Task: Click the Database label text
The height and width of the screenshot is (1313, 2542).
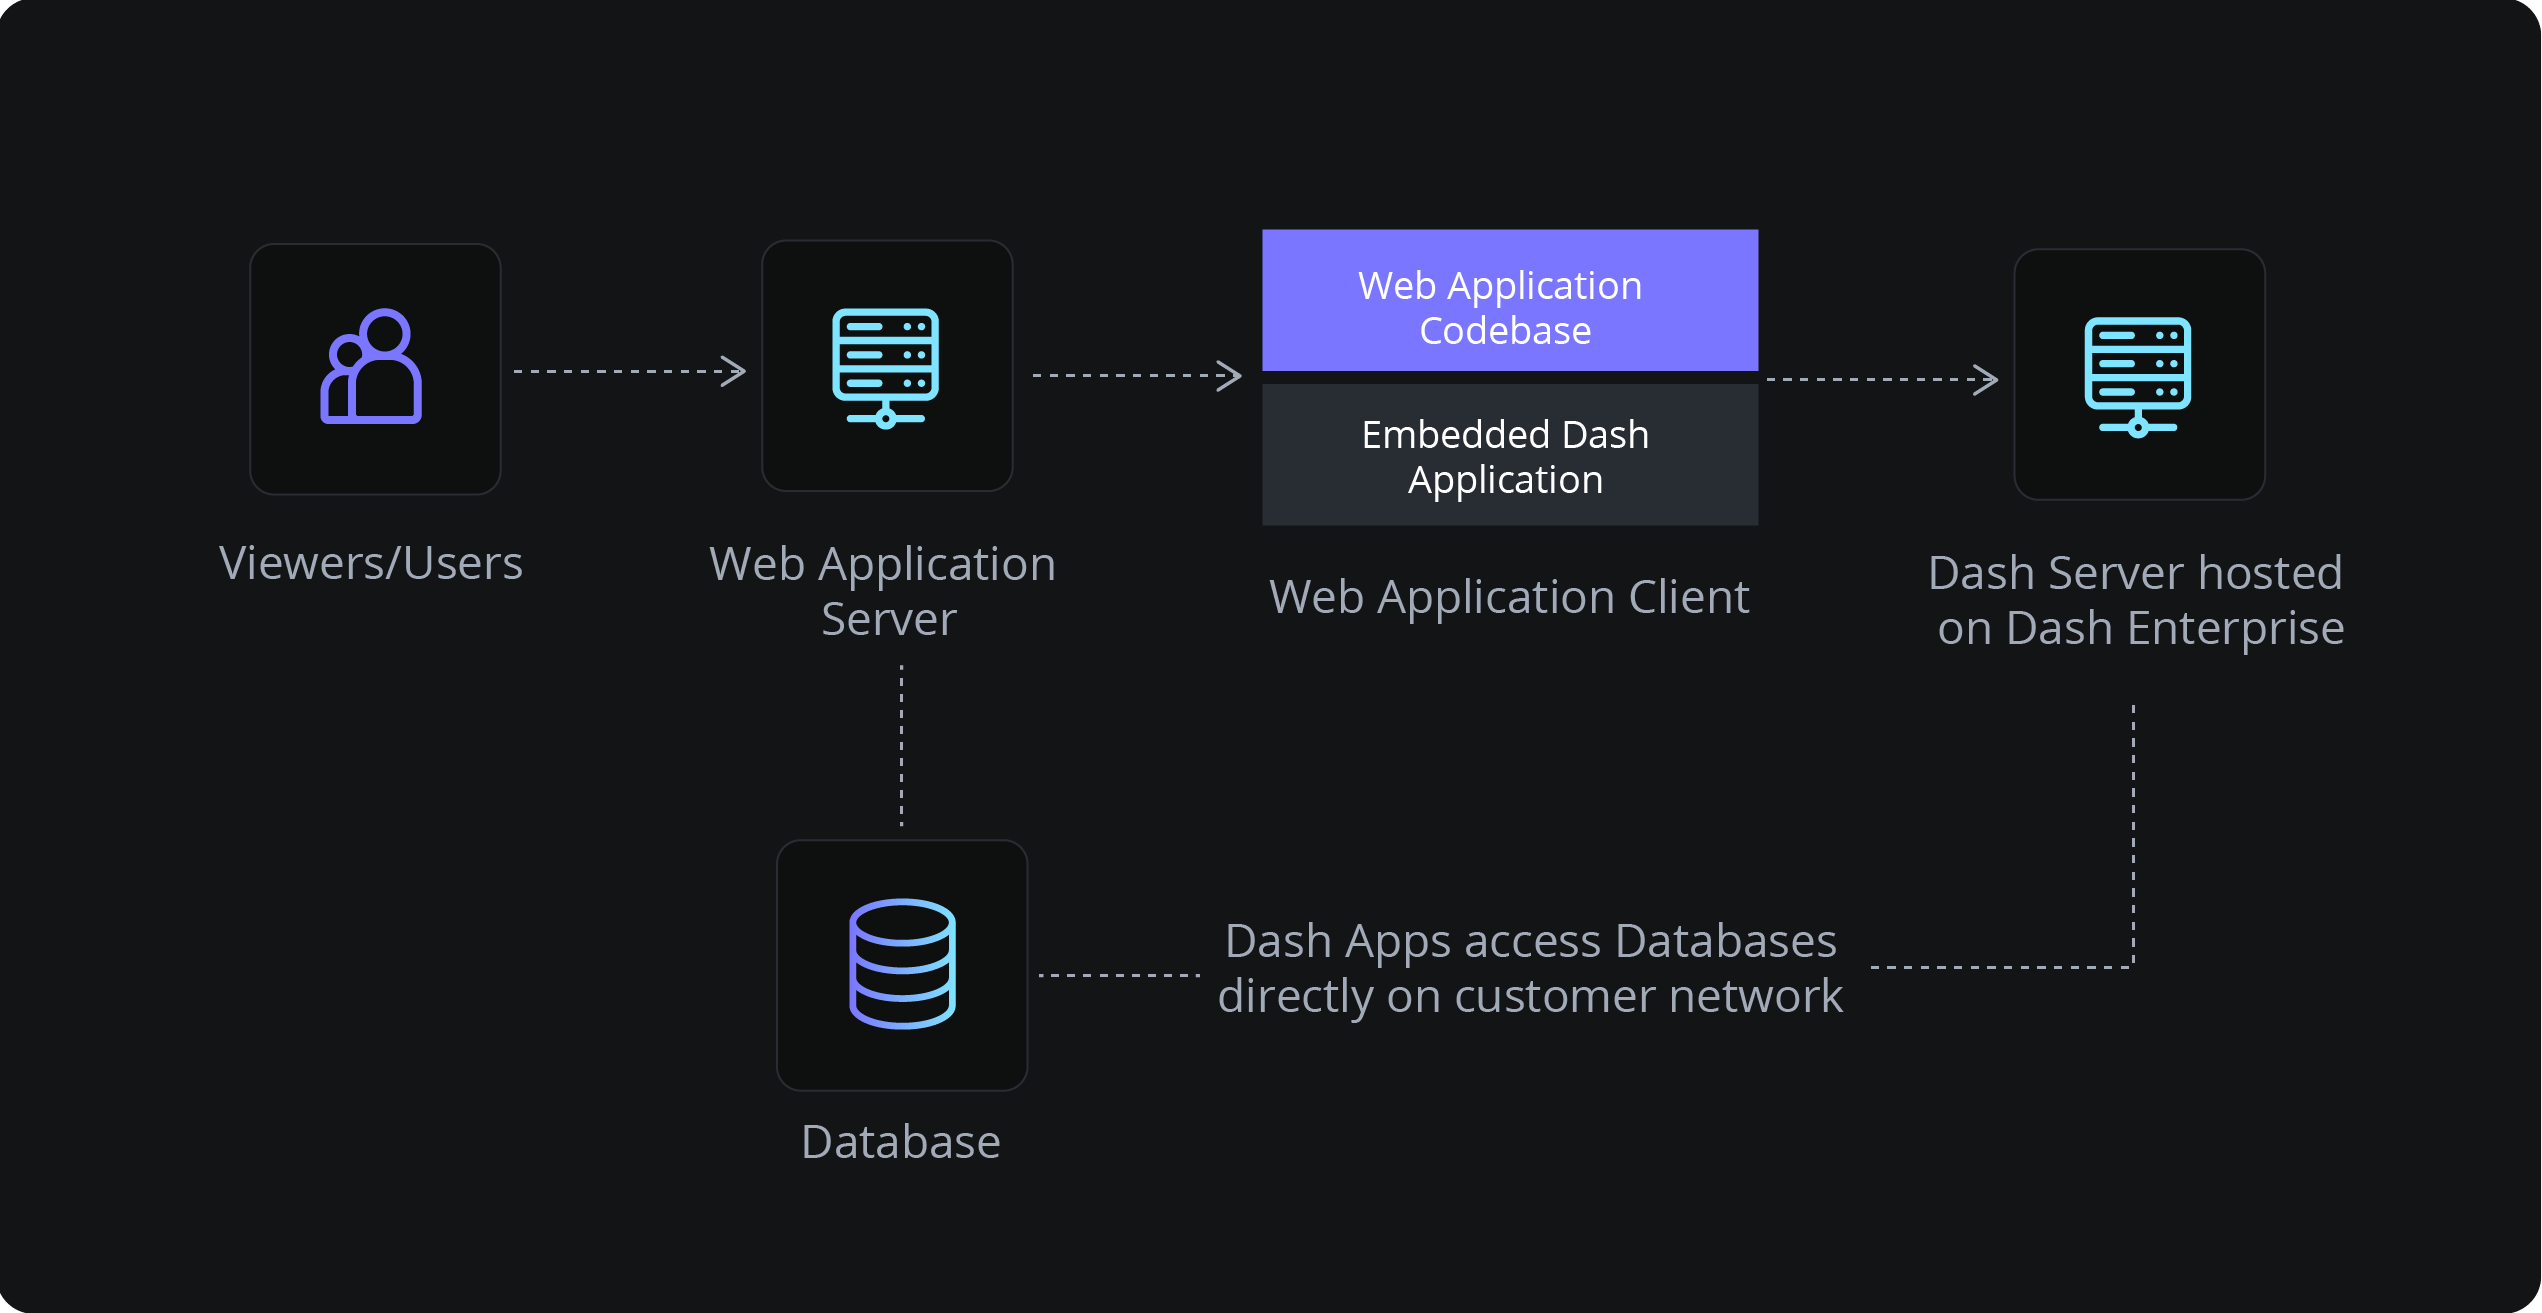Action: [x=899, y=1143]
